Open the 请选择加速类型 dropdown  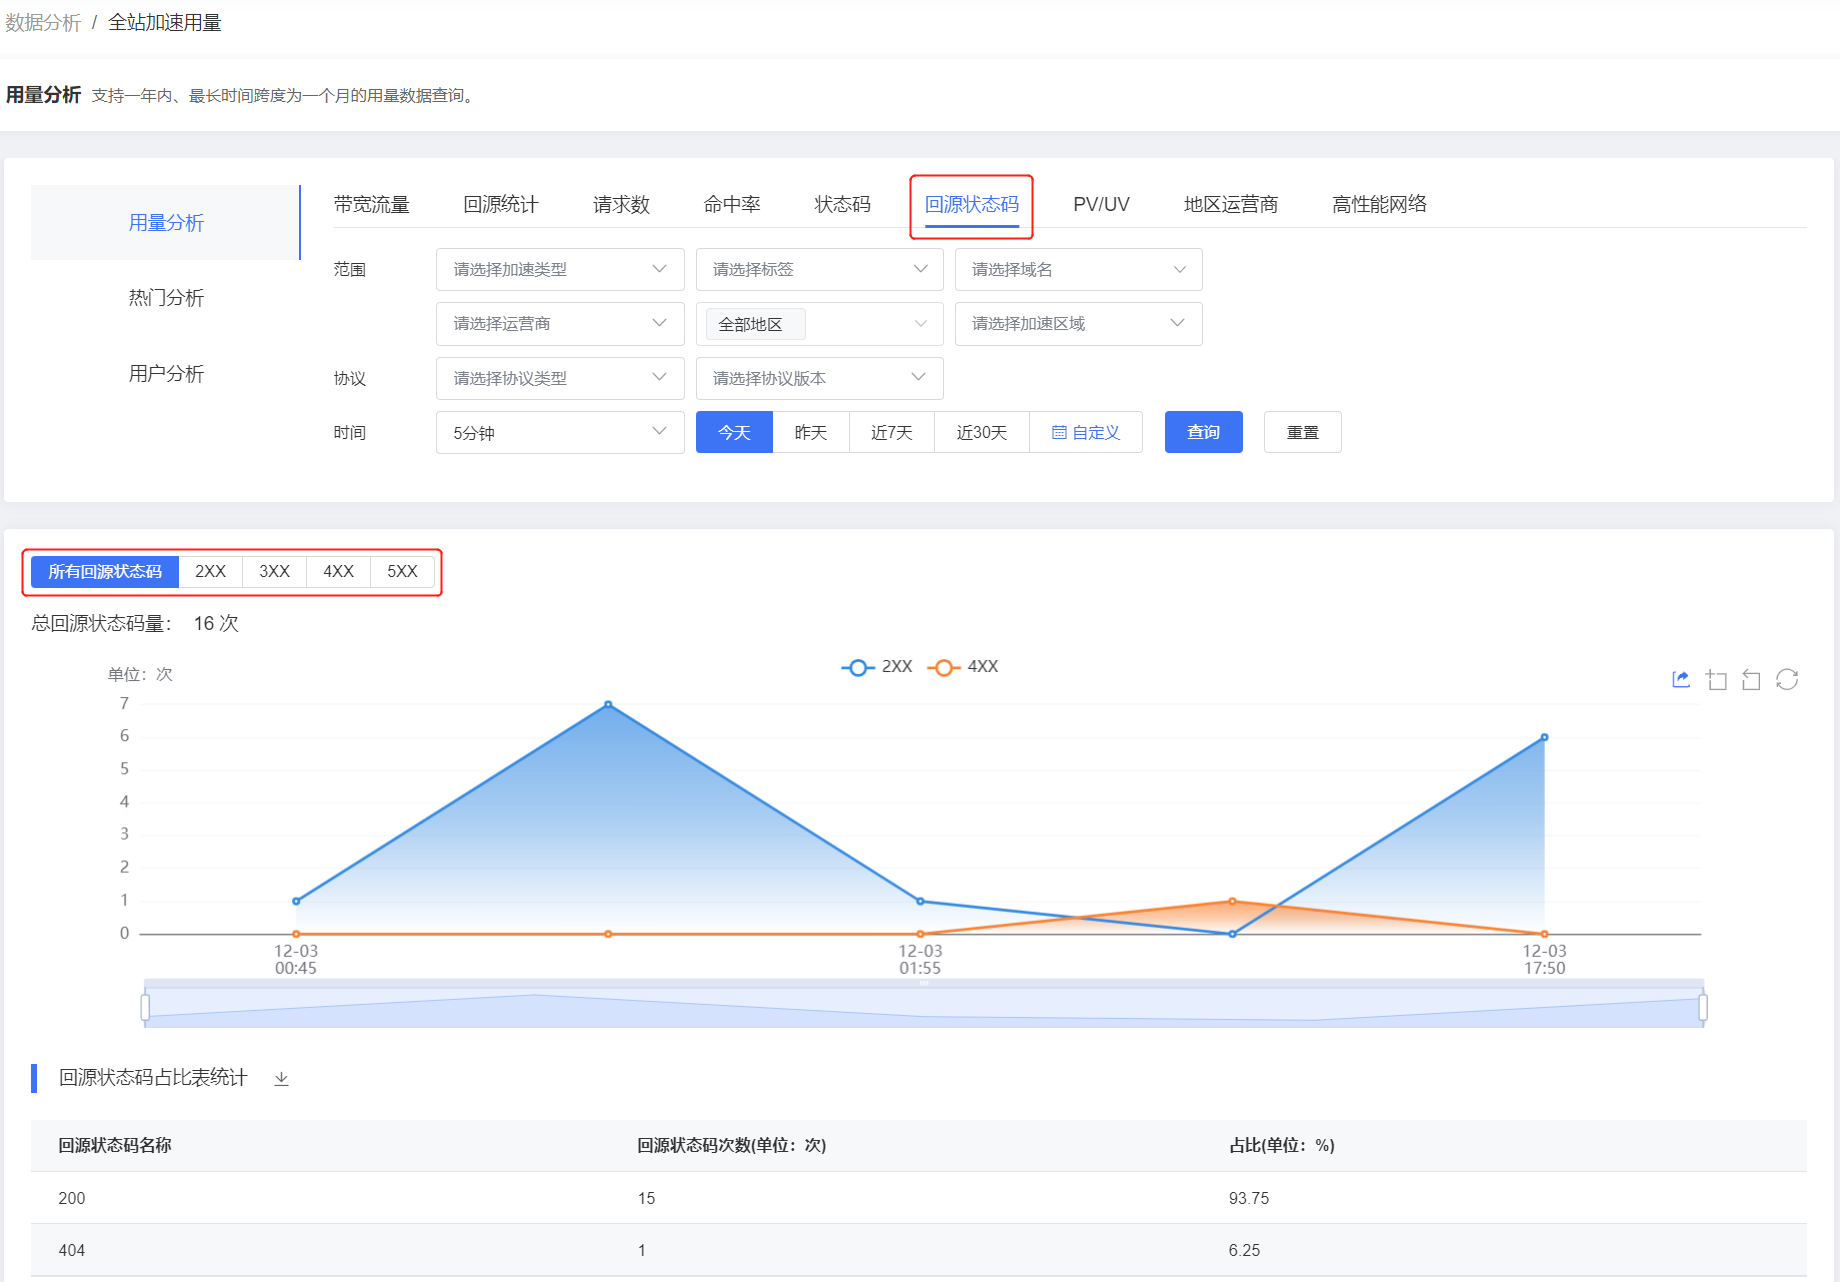(560, 269)
